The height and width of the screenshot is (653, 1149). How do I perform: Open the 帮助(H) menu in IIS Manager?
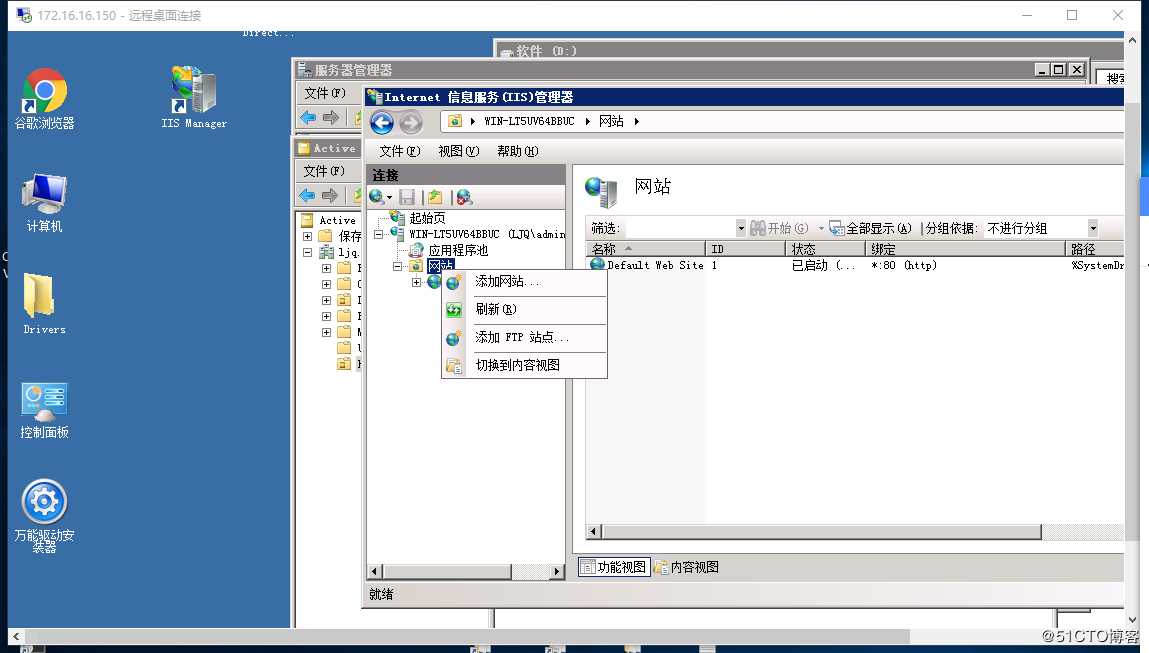(517, 151)
